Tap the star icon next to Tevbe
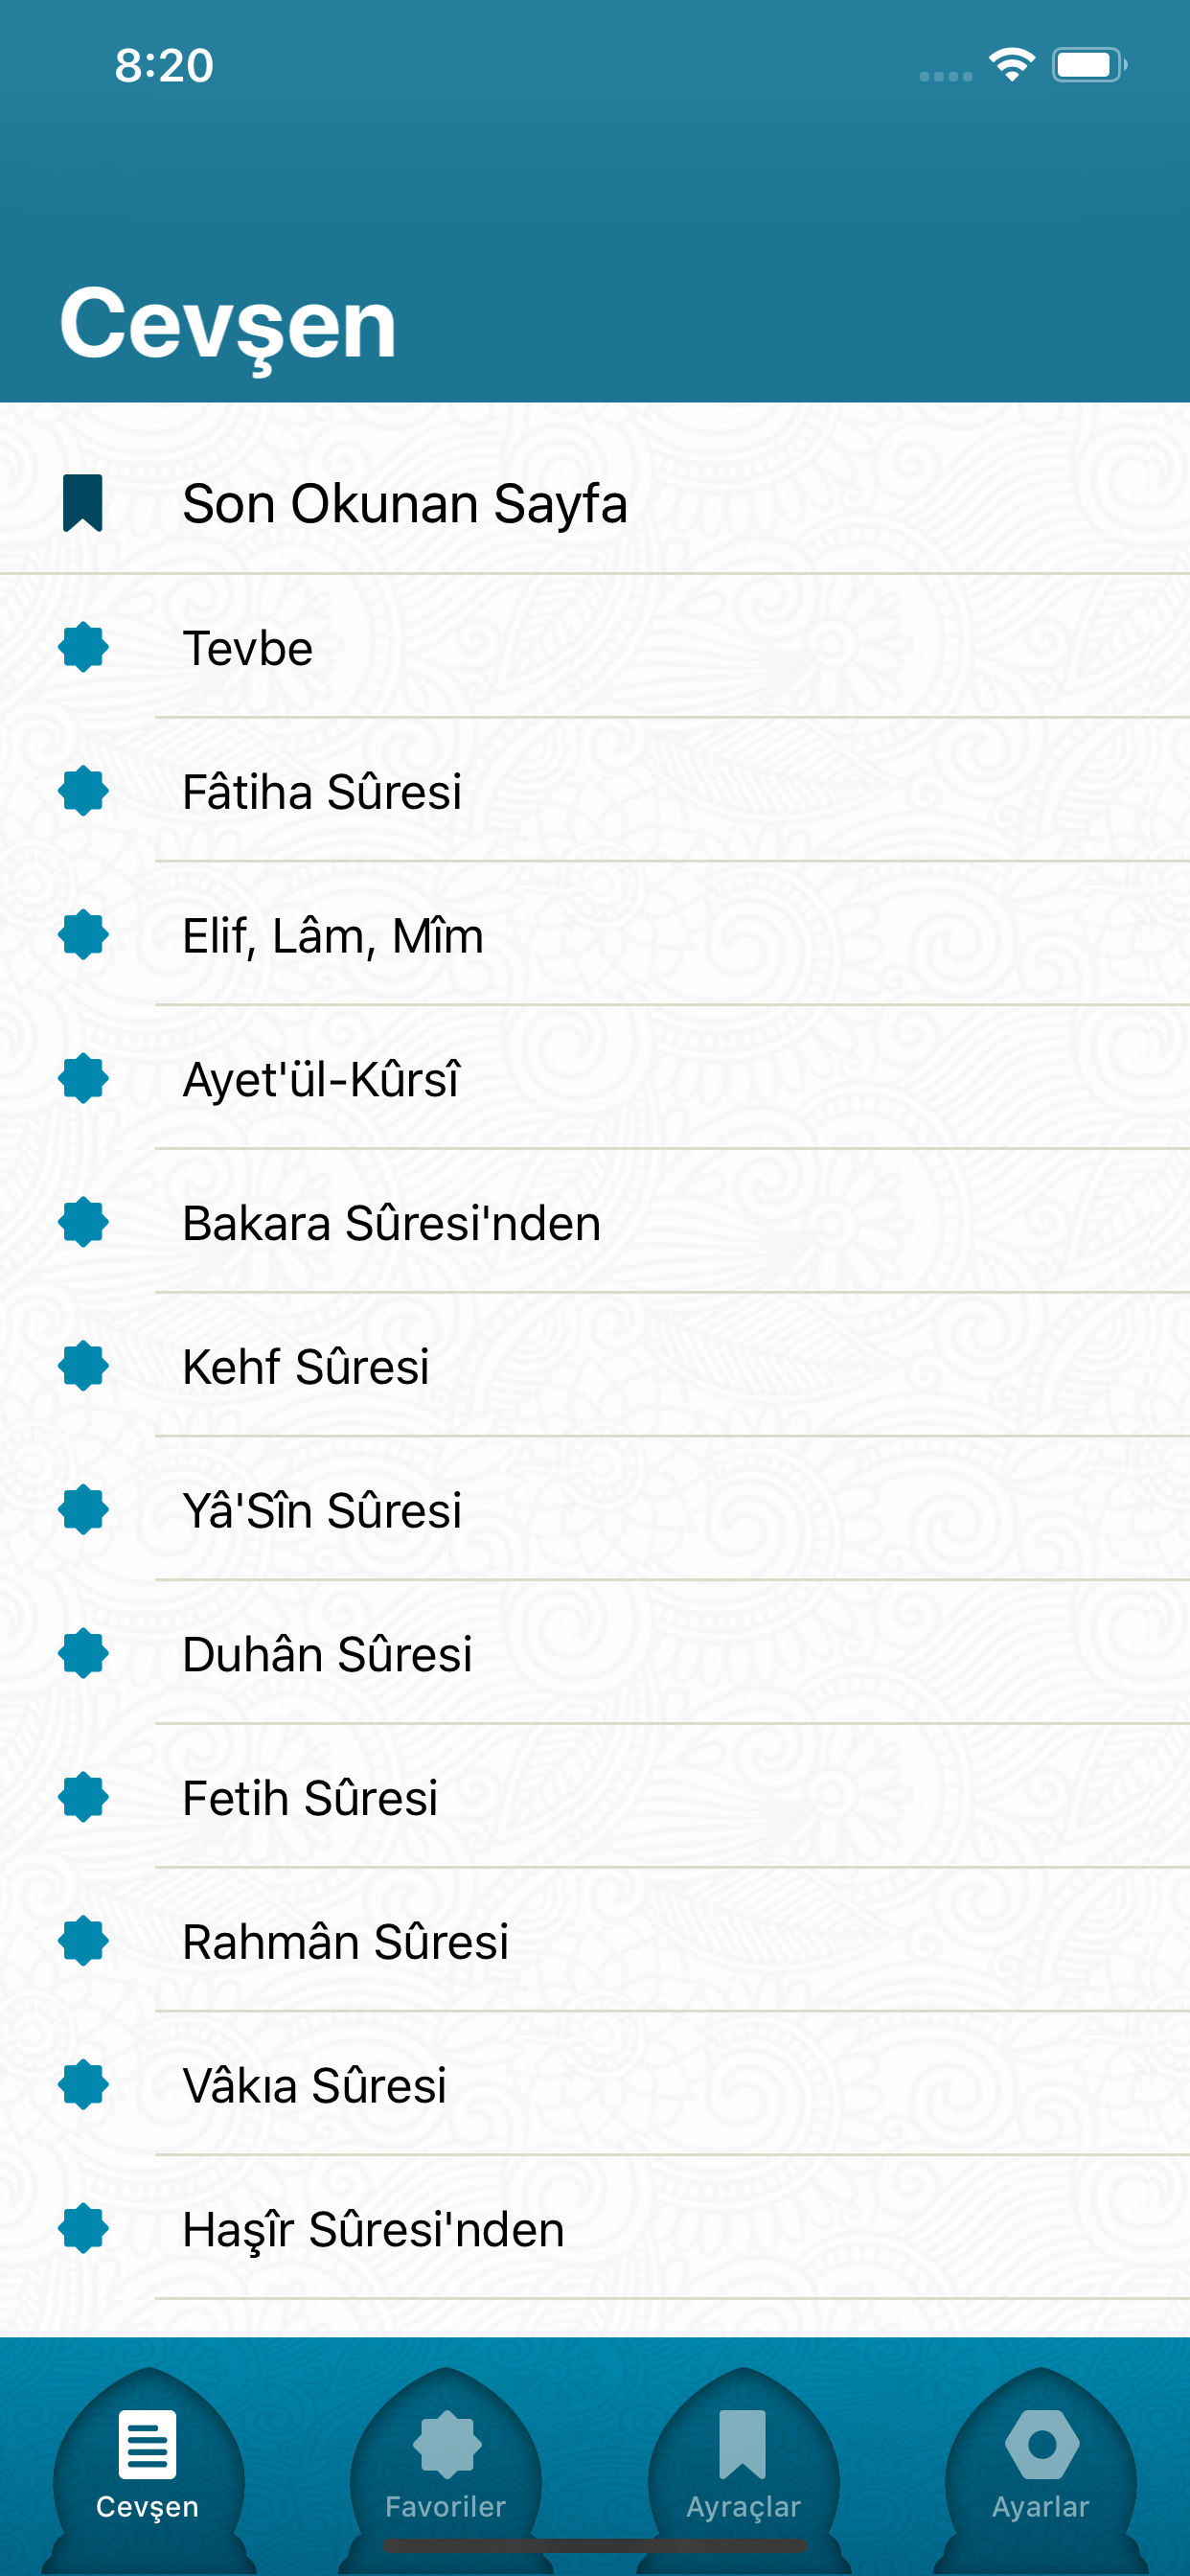This screenshot has width=1190, height=2576. (x=83, y=647)
